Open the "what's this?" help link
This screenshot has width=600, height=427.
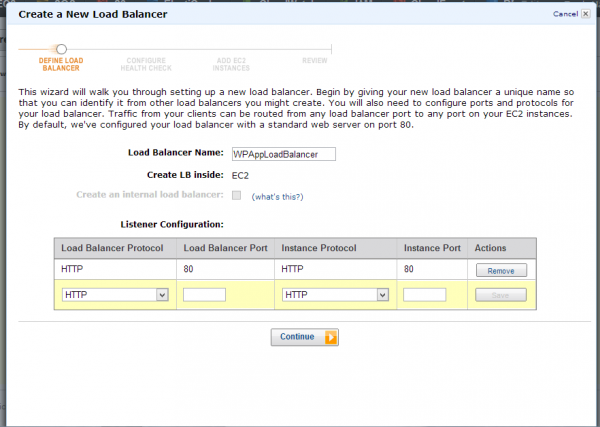coord(277,197)
